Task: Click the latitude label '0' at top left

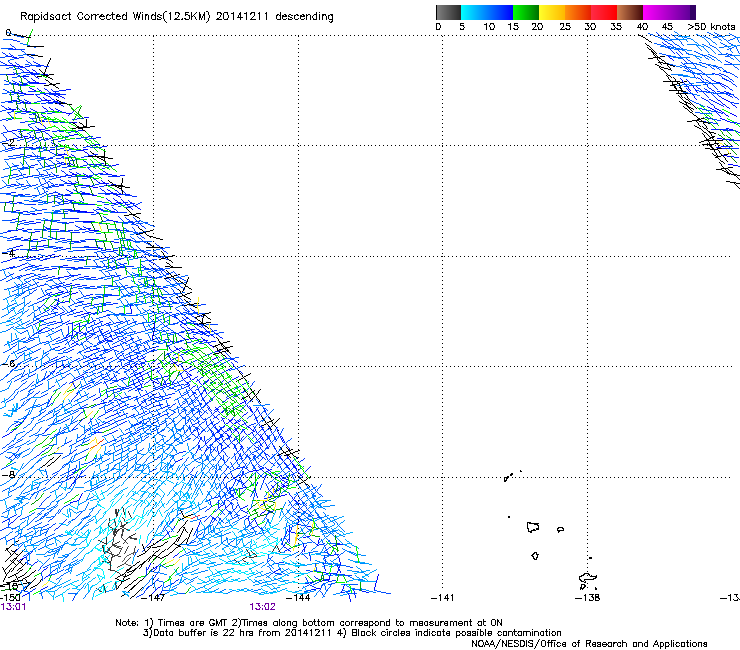Action: click(x=8, y=33)
